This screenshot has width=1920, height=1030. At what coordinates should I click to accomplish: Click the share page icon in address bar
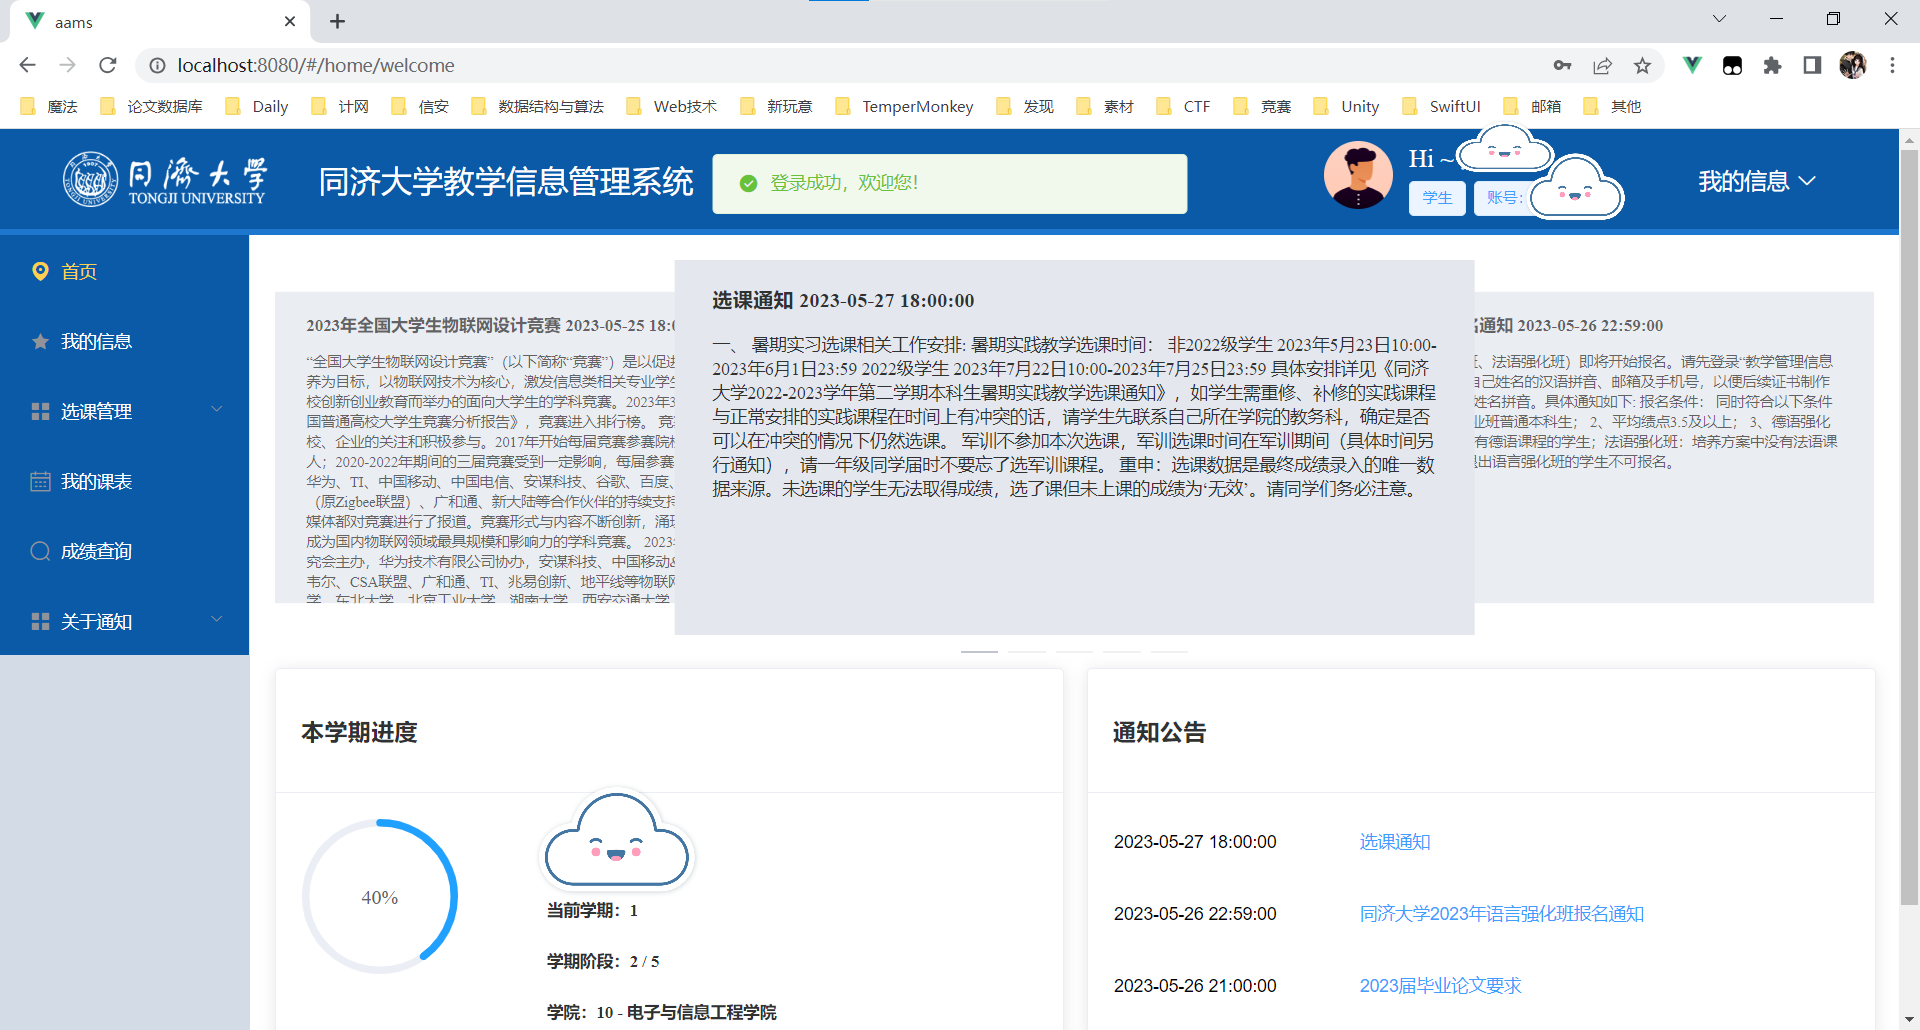[x=1602, y=65]
